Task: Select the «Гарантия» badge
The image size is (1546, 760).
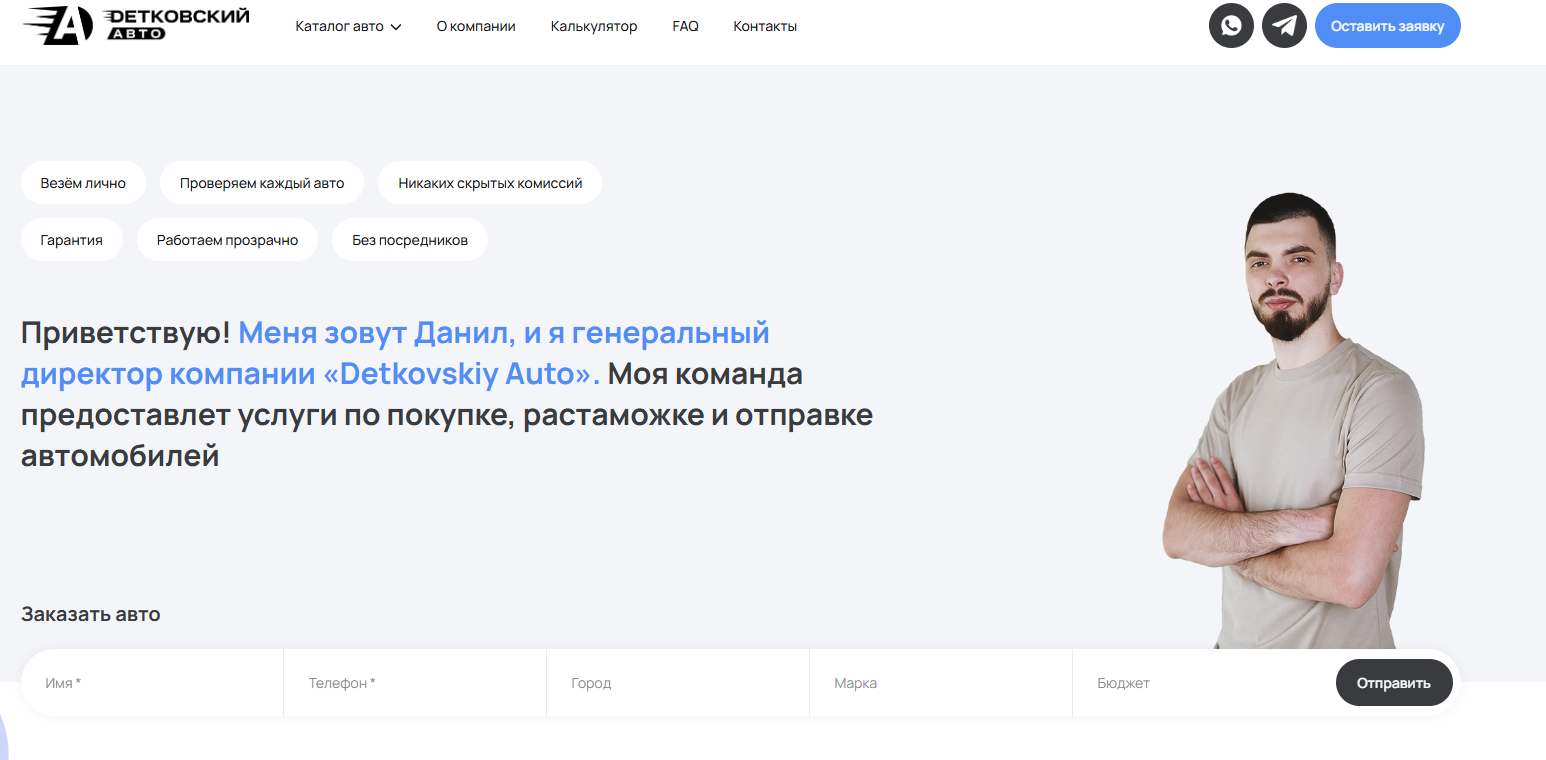Action: (x=71, y=239)
